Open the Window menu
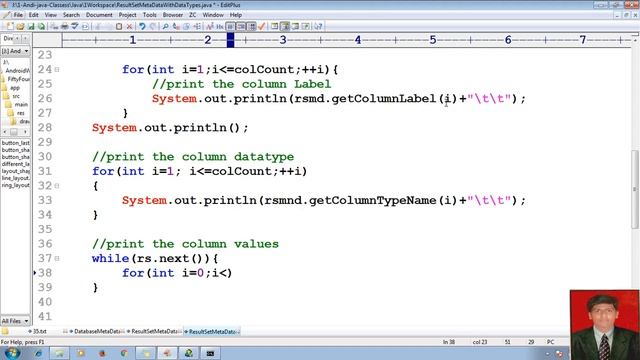Image resolution: width=640 pixels, height=360 pixels. [x=213, y=15]
